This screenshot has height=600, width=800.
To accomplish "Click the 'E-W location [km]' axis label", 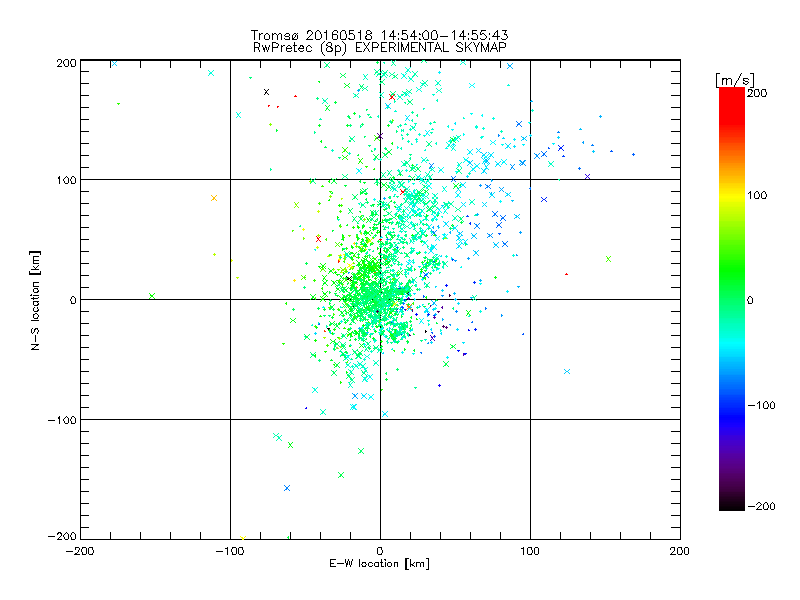I will pos(379,564).
